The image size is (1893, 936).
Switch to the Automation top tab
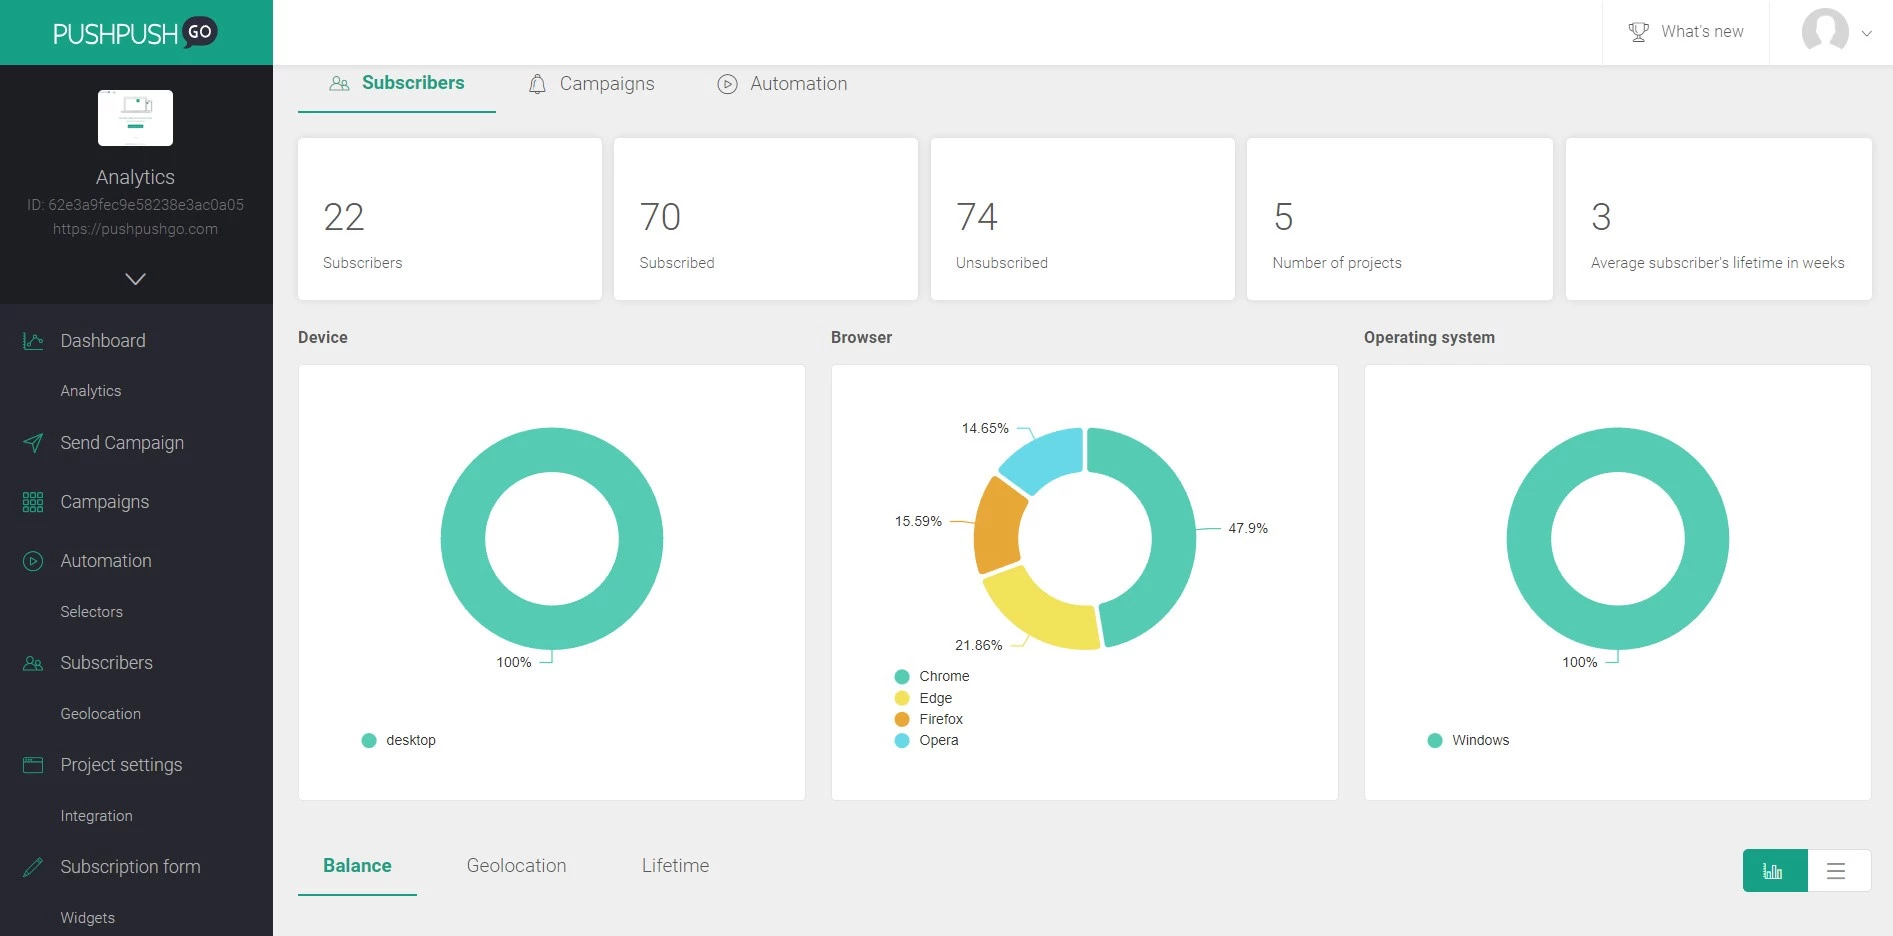(782, 84)
